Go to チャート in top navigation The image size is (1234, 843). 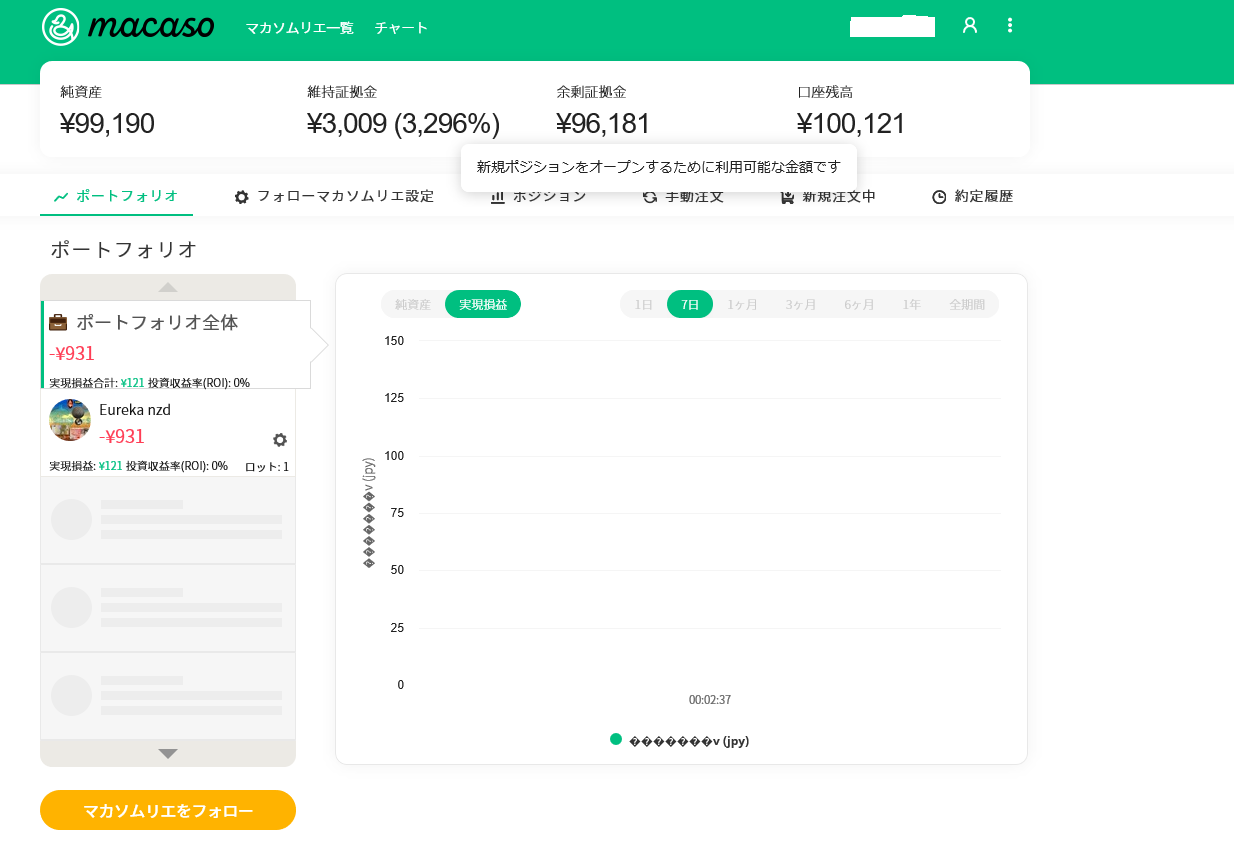click(401, 28)
